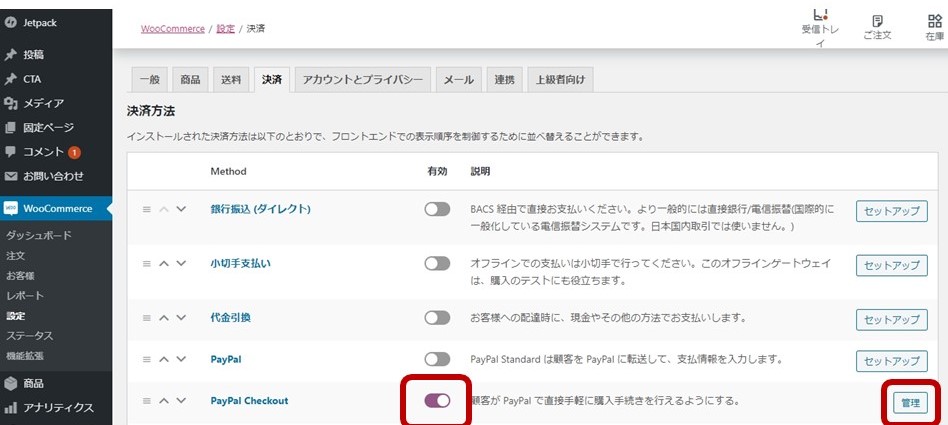Click セットアップ button for 小切手支払い

[892, 265]
